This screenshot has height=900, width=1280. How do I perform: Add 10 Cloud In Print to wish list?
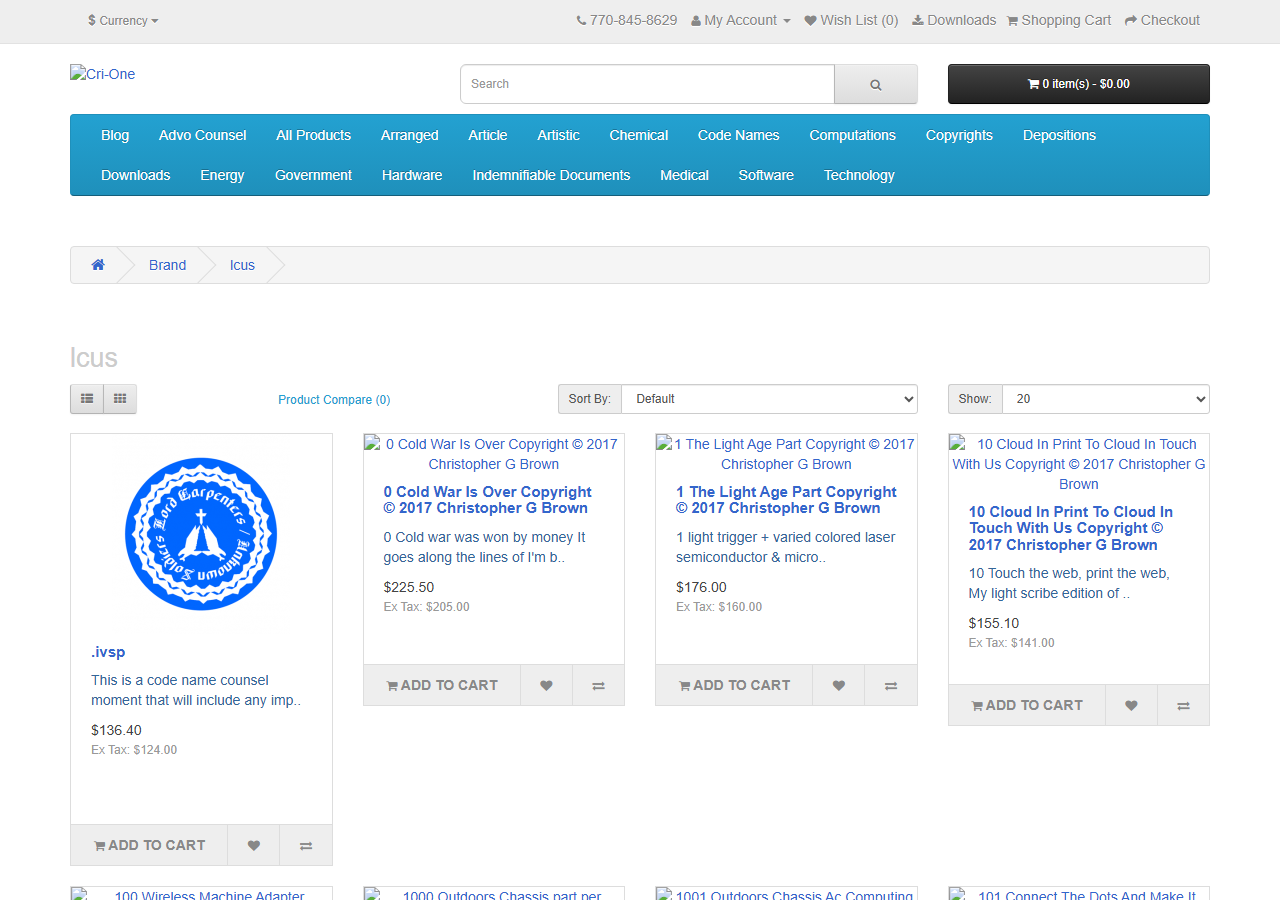[1131, 705]
